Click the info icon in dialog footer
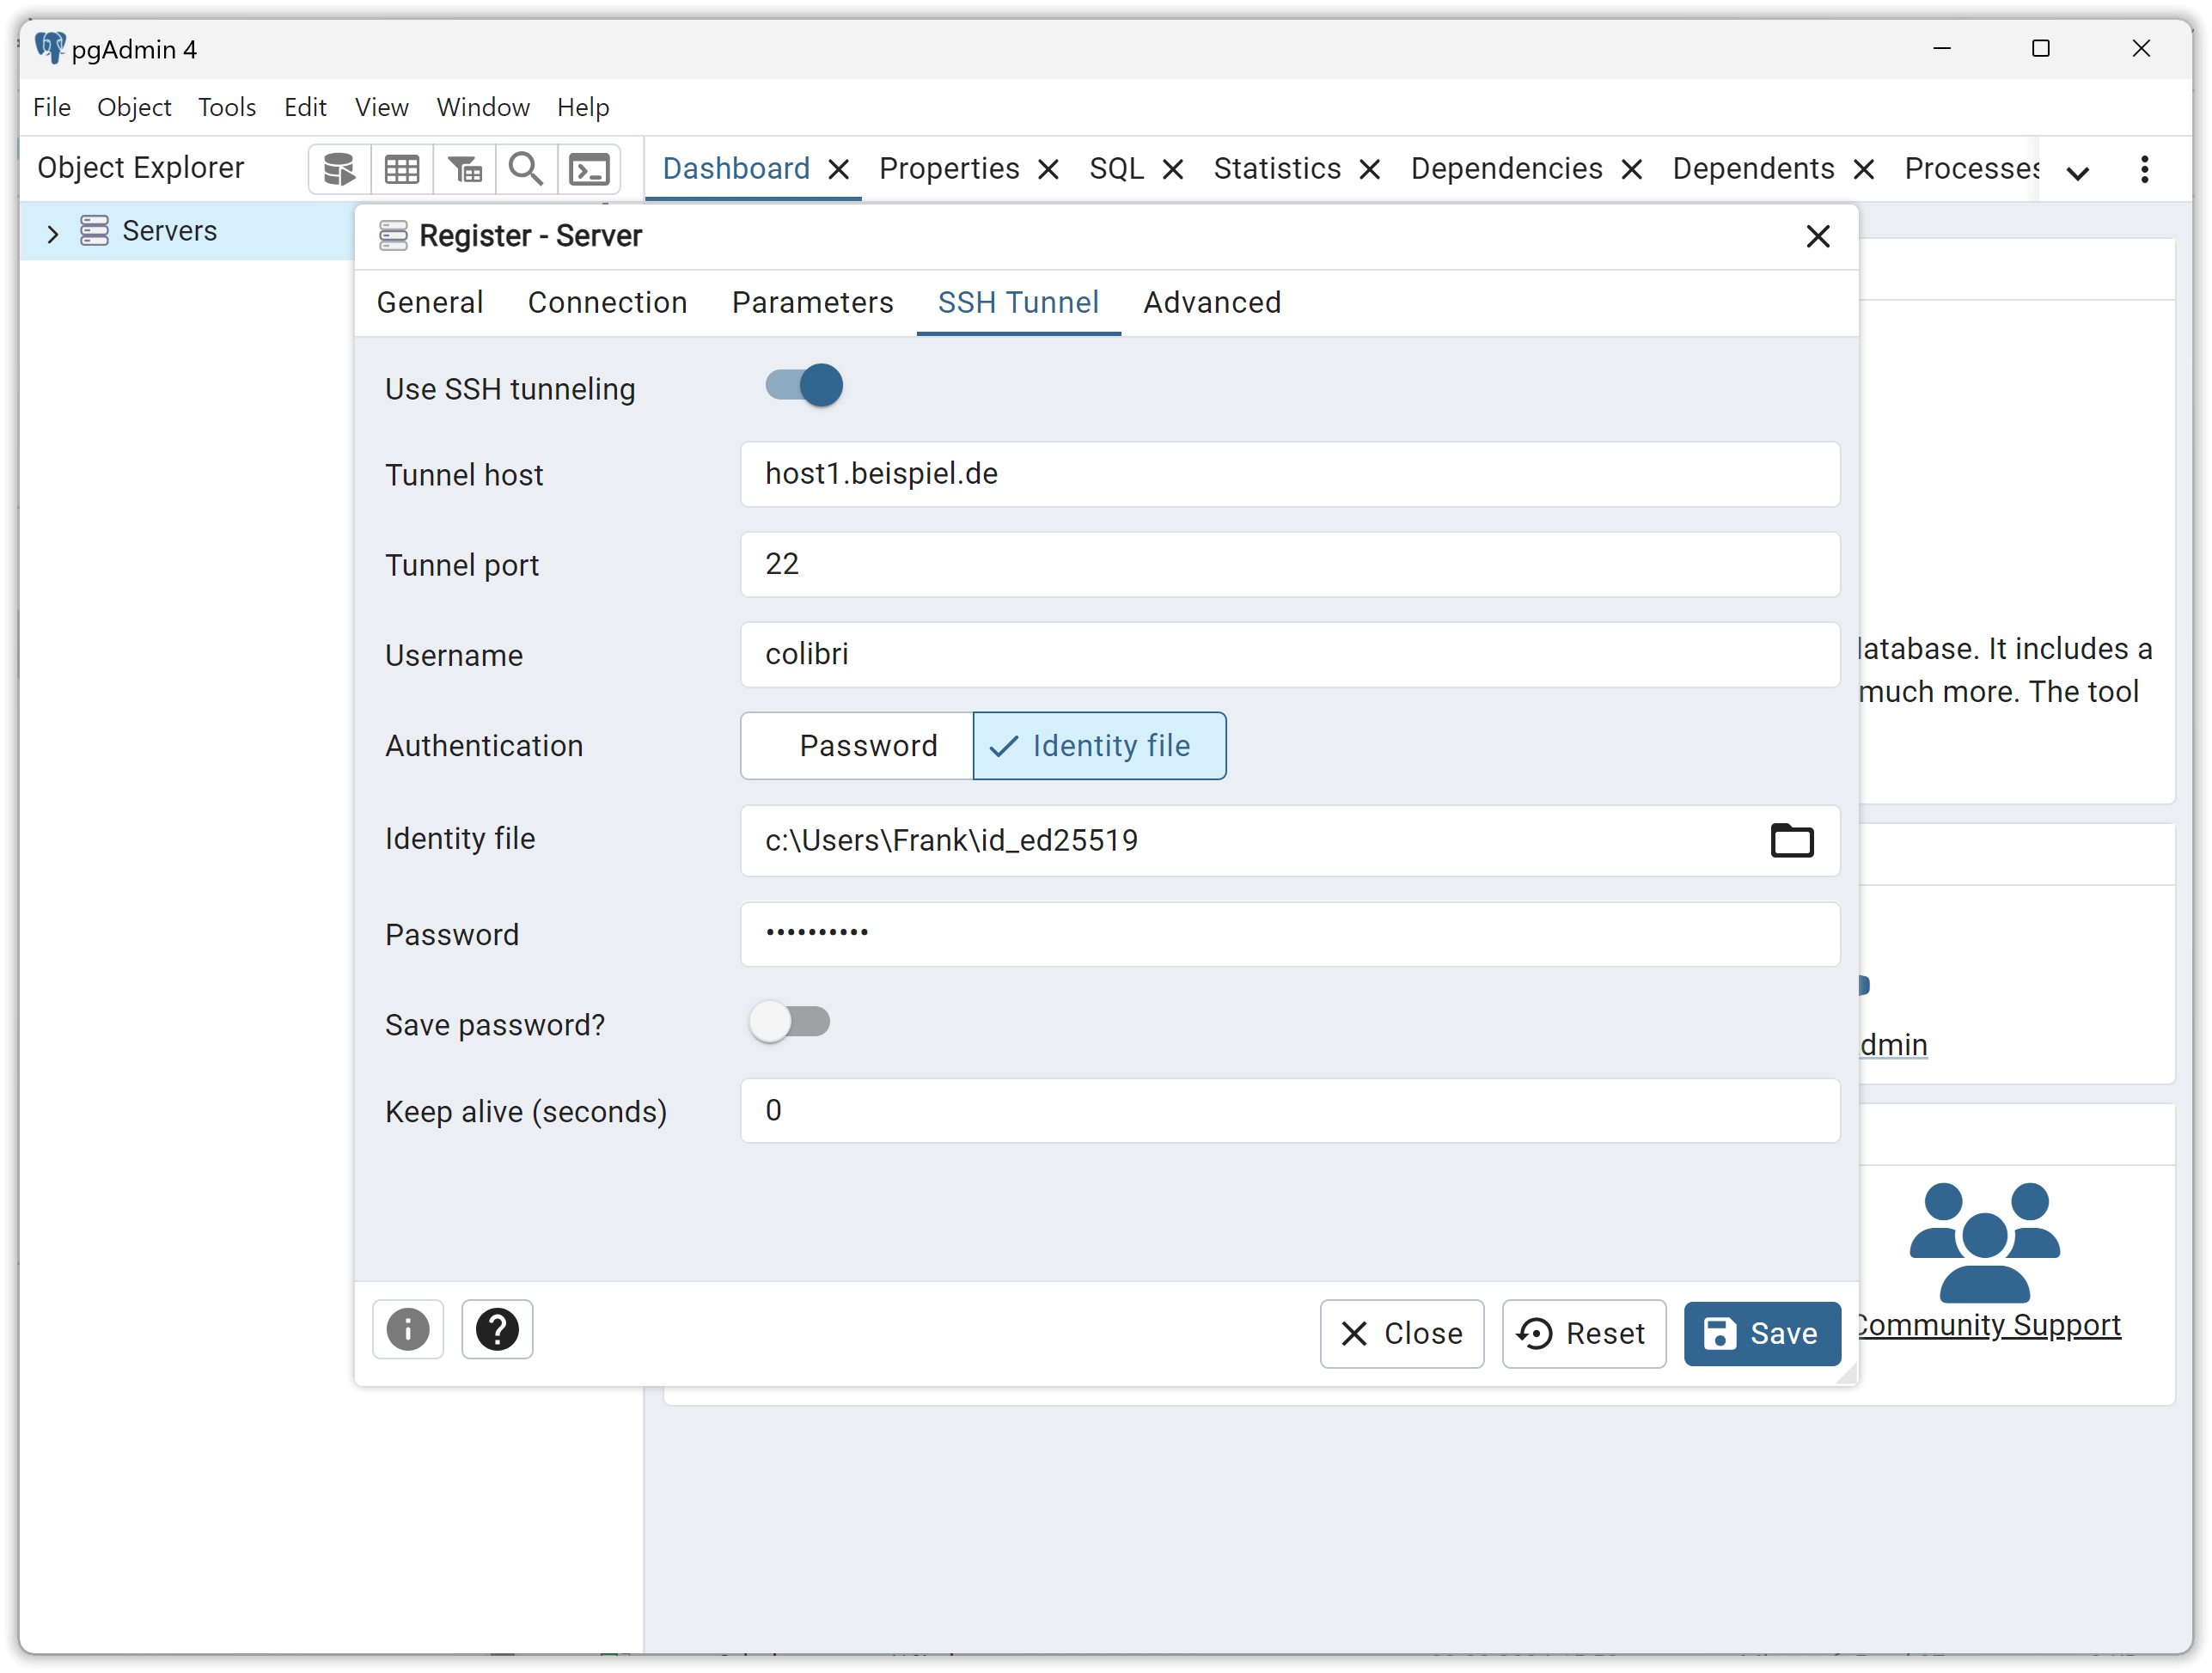This screenshot has height=1673, width=2212. [408, 1330]
